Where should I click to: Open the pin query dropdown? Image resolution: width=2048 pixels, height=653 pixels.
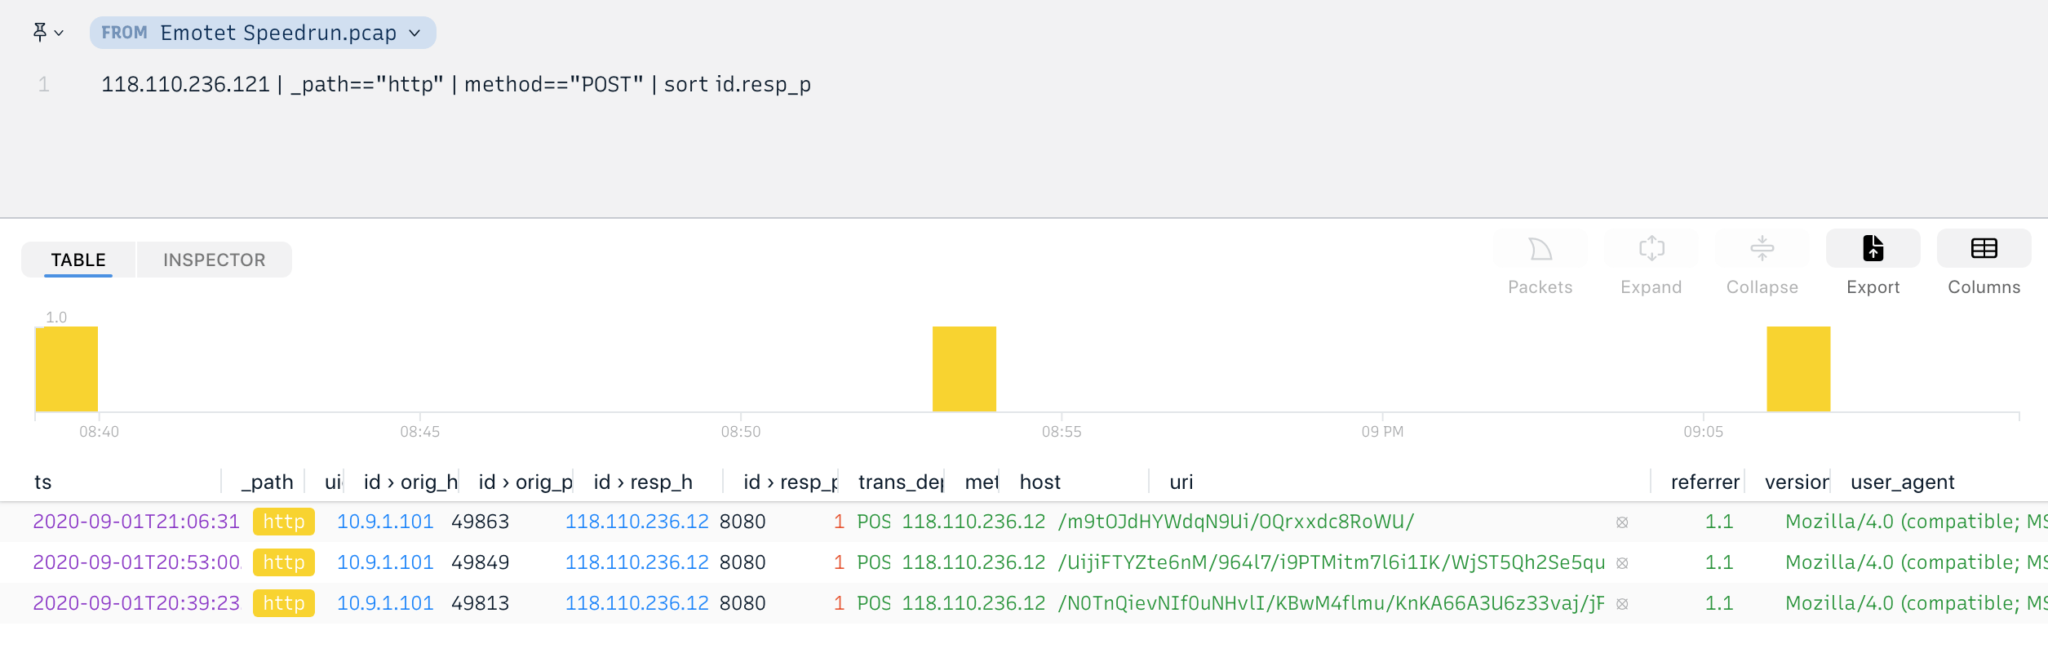pyautogui.click(x=47, y=33)
